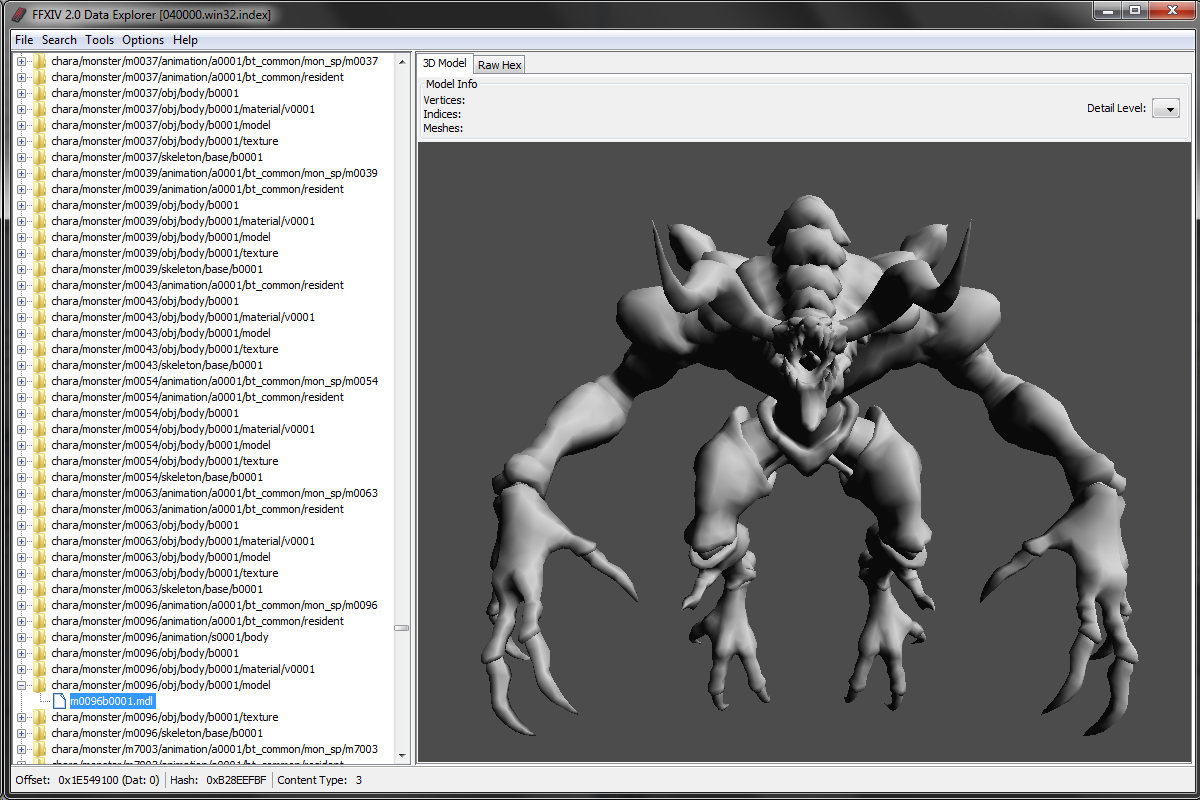Expand the m0043/obj/body/b0001/texture folder

[22, 349]
